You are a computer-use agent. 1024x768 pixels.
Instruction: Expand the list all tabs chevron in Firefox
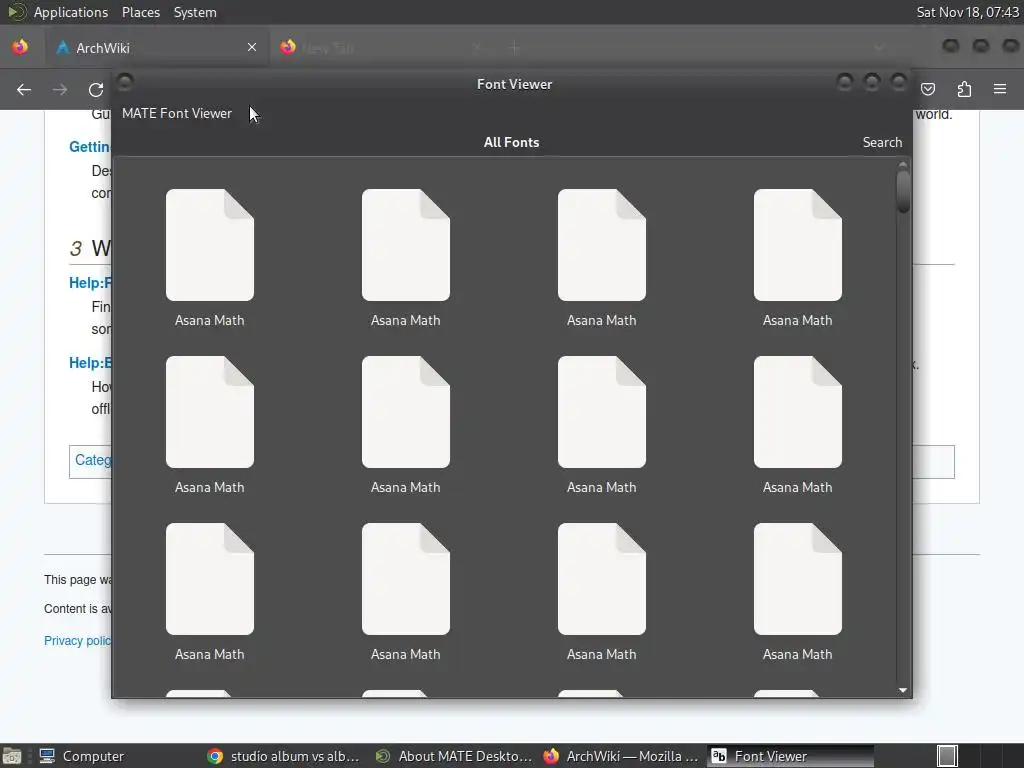[x=879, y=48]
